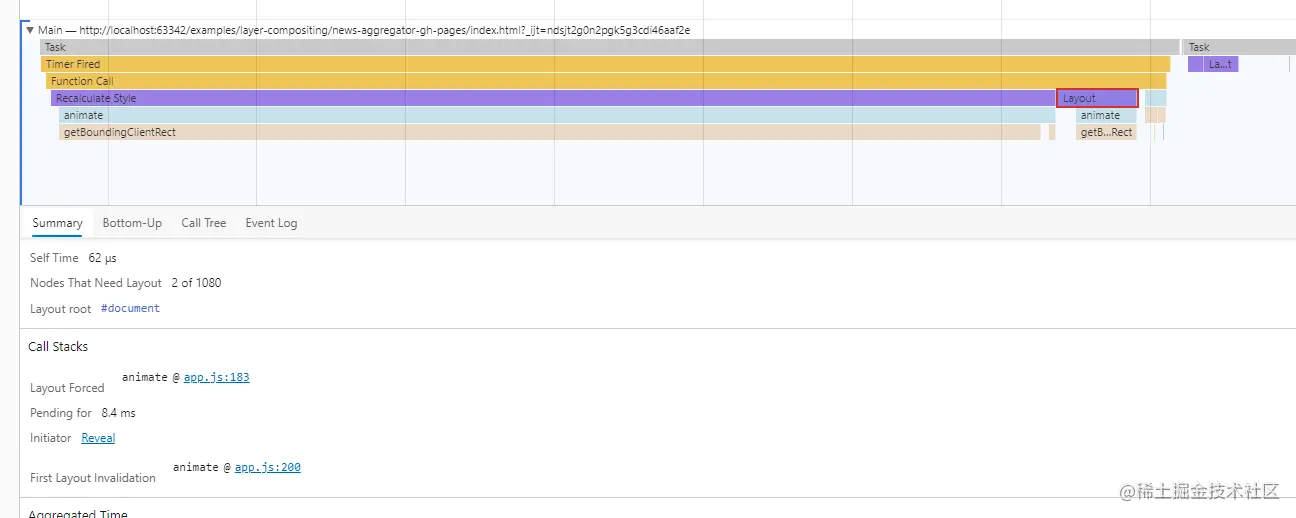Select the highlighted Layout event block
Image resolution: width=1296 pixels, height=518 pixels.
pos(1097,98)
